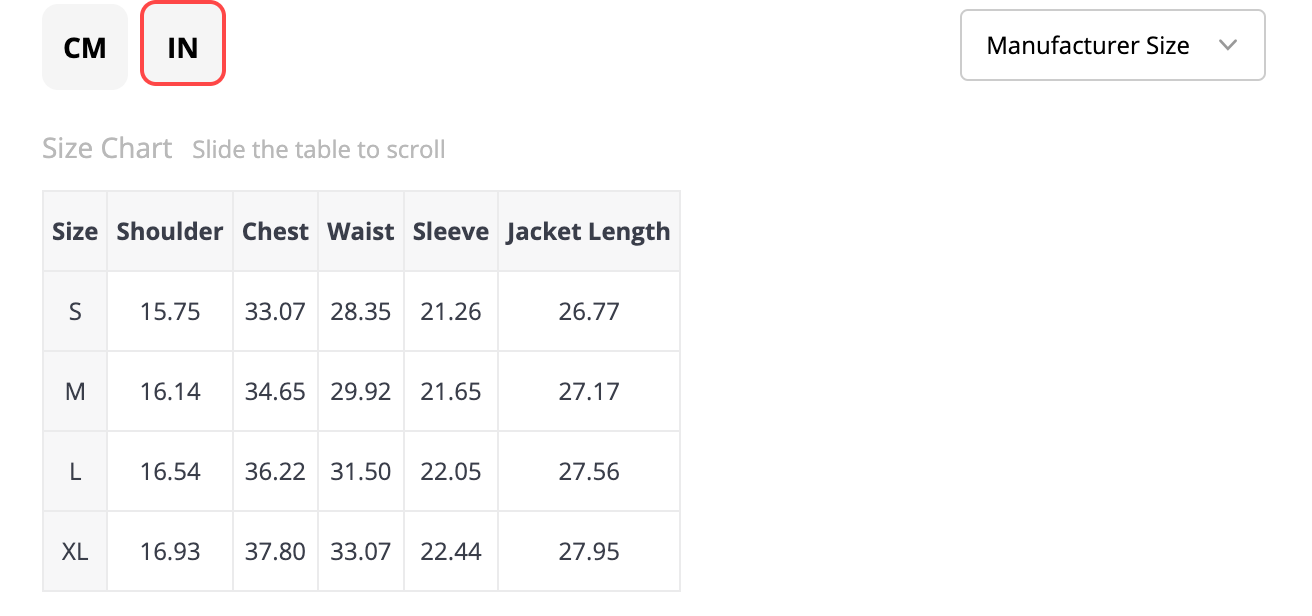Viewport: 1312px width, 616px height.
Task: Select the XL size row label
Action: (x=75, y=551)
